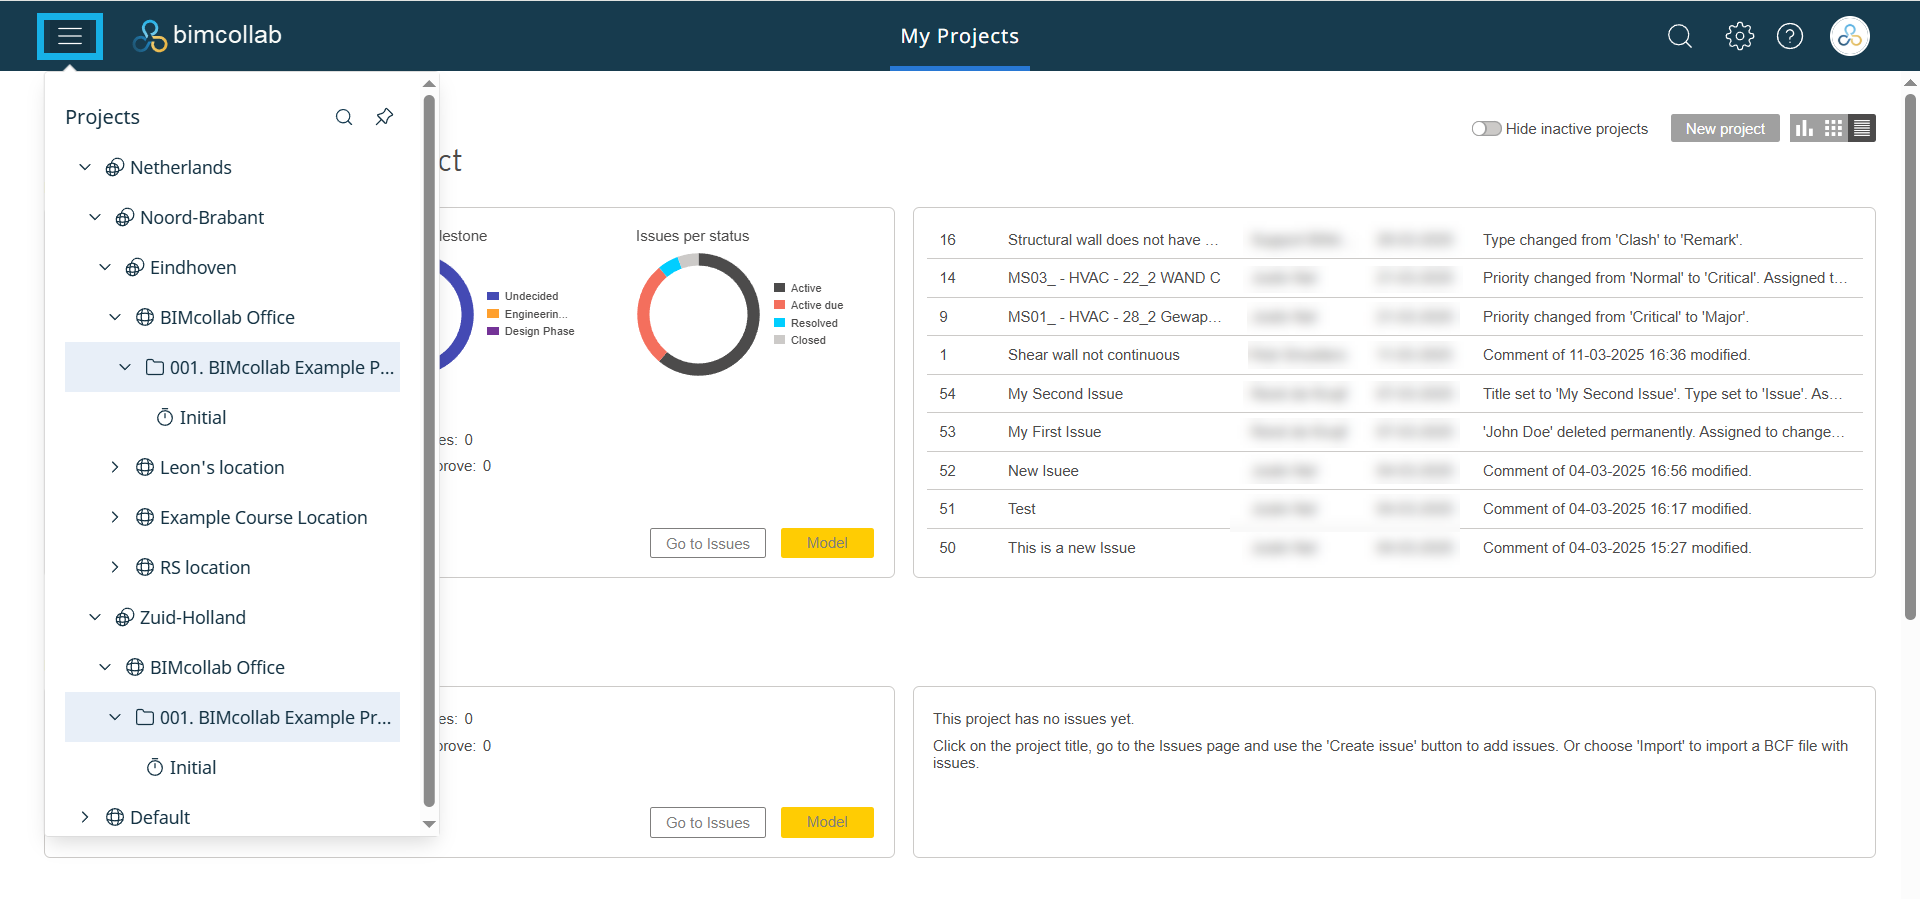The width and height of the screenshot is (1920, 899).
Task: Expand Example Course Location node
Action: click(115, 517)
